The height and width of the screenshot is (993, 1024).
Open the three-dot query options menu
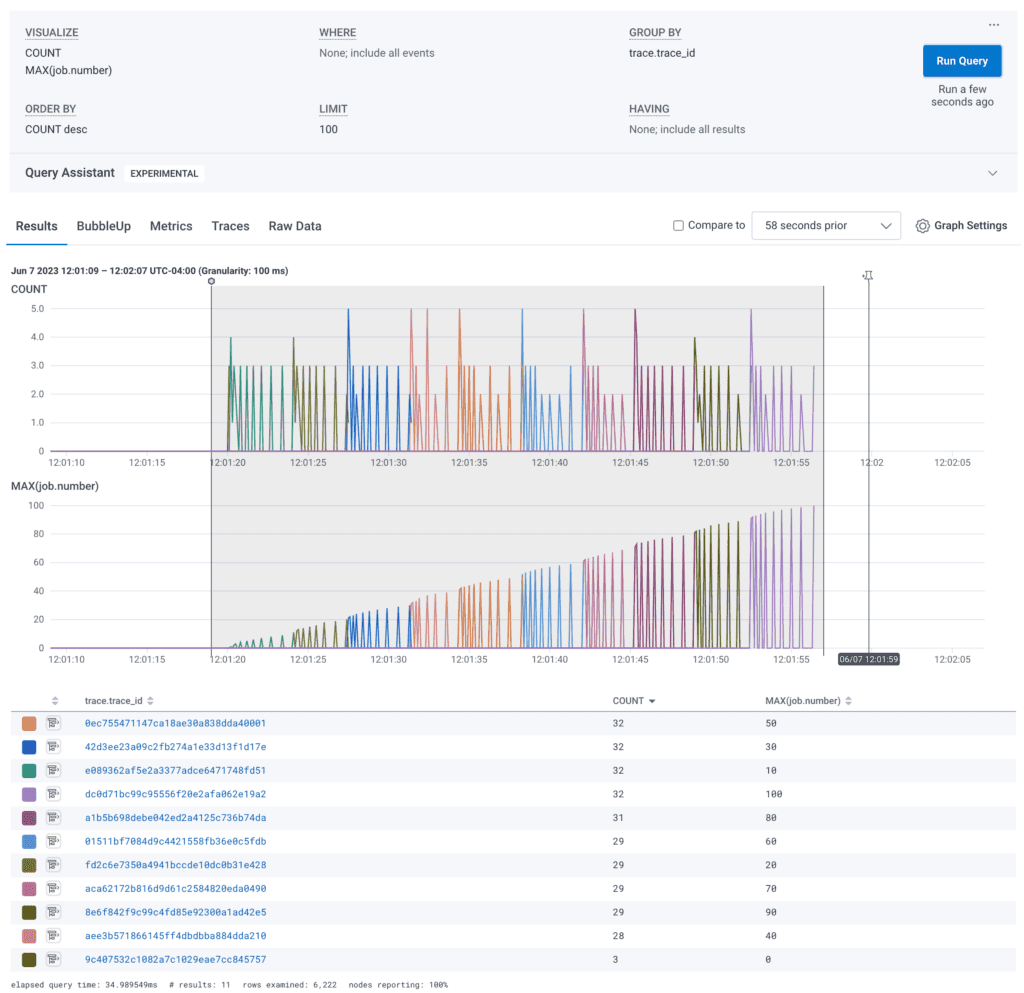993,25
